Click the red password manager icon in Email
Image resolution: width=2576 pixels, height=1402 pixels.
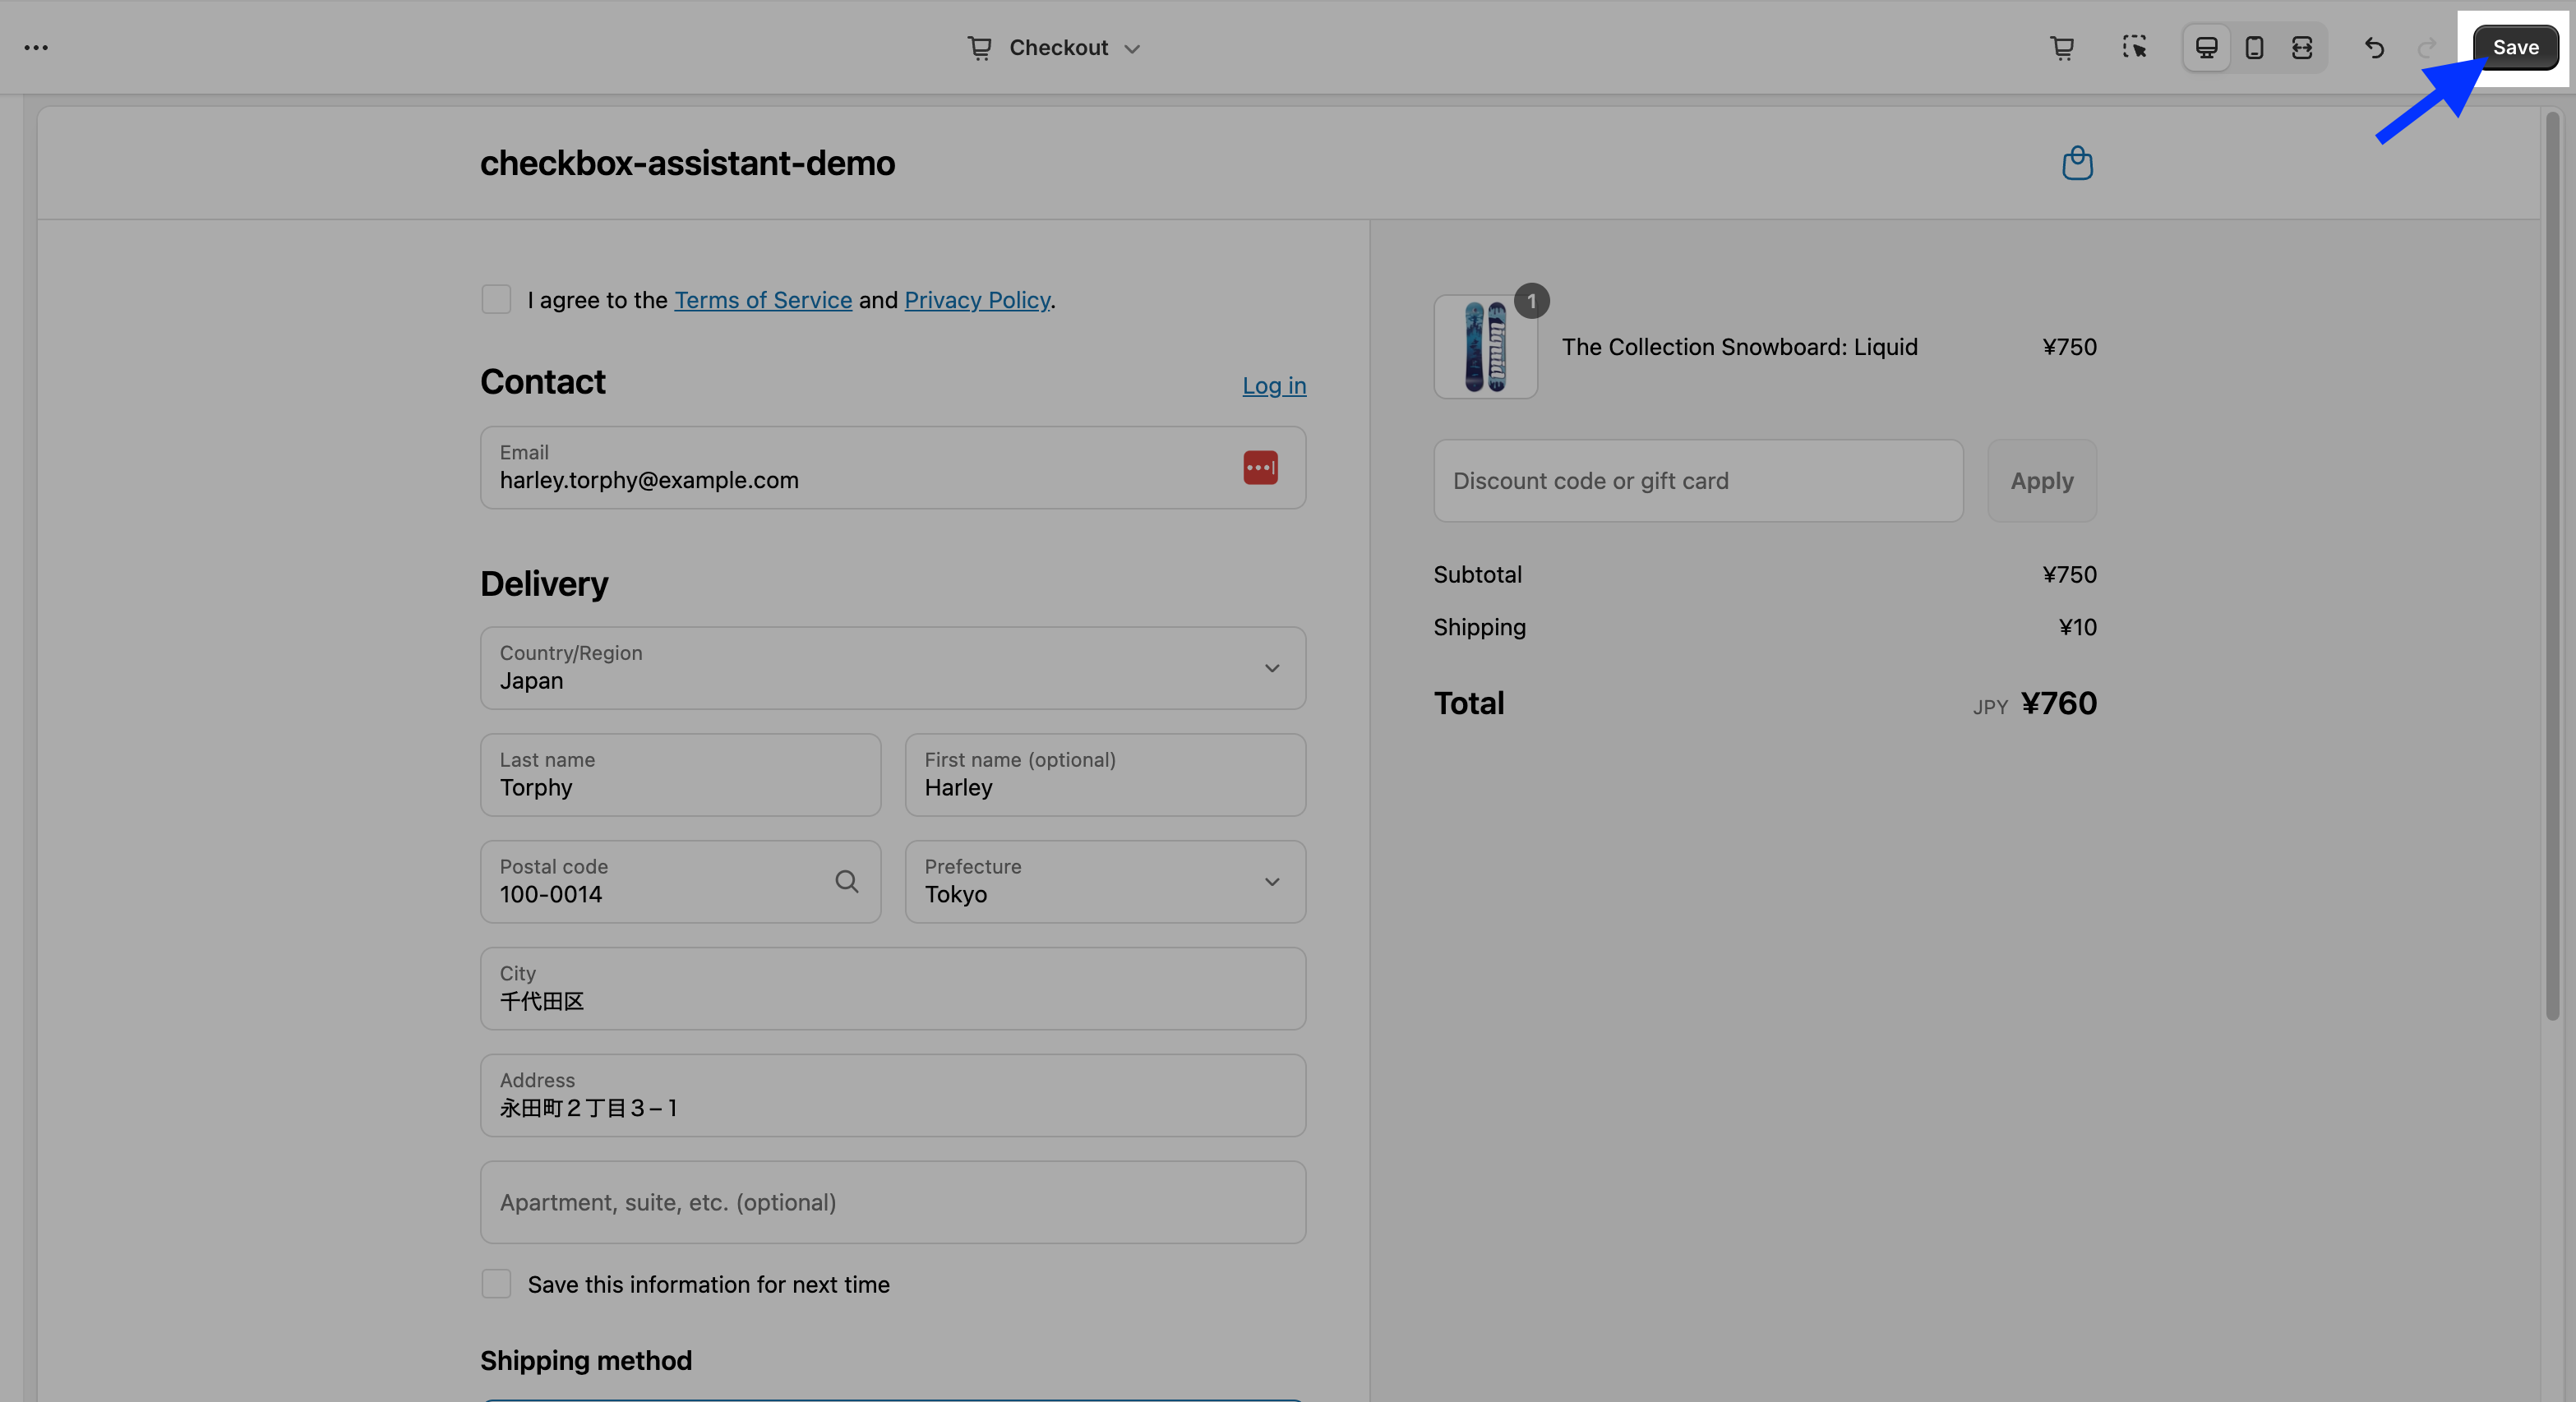(1260, 467)
